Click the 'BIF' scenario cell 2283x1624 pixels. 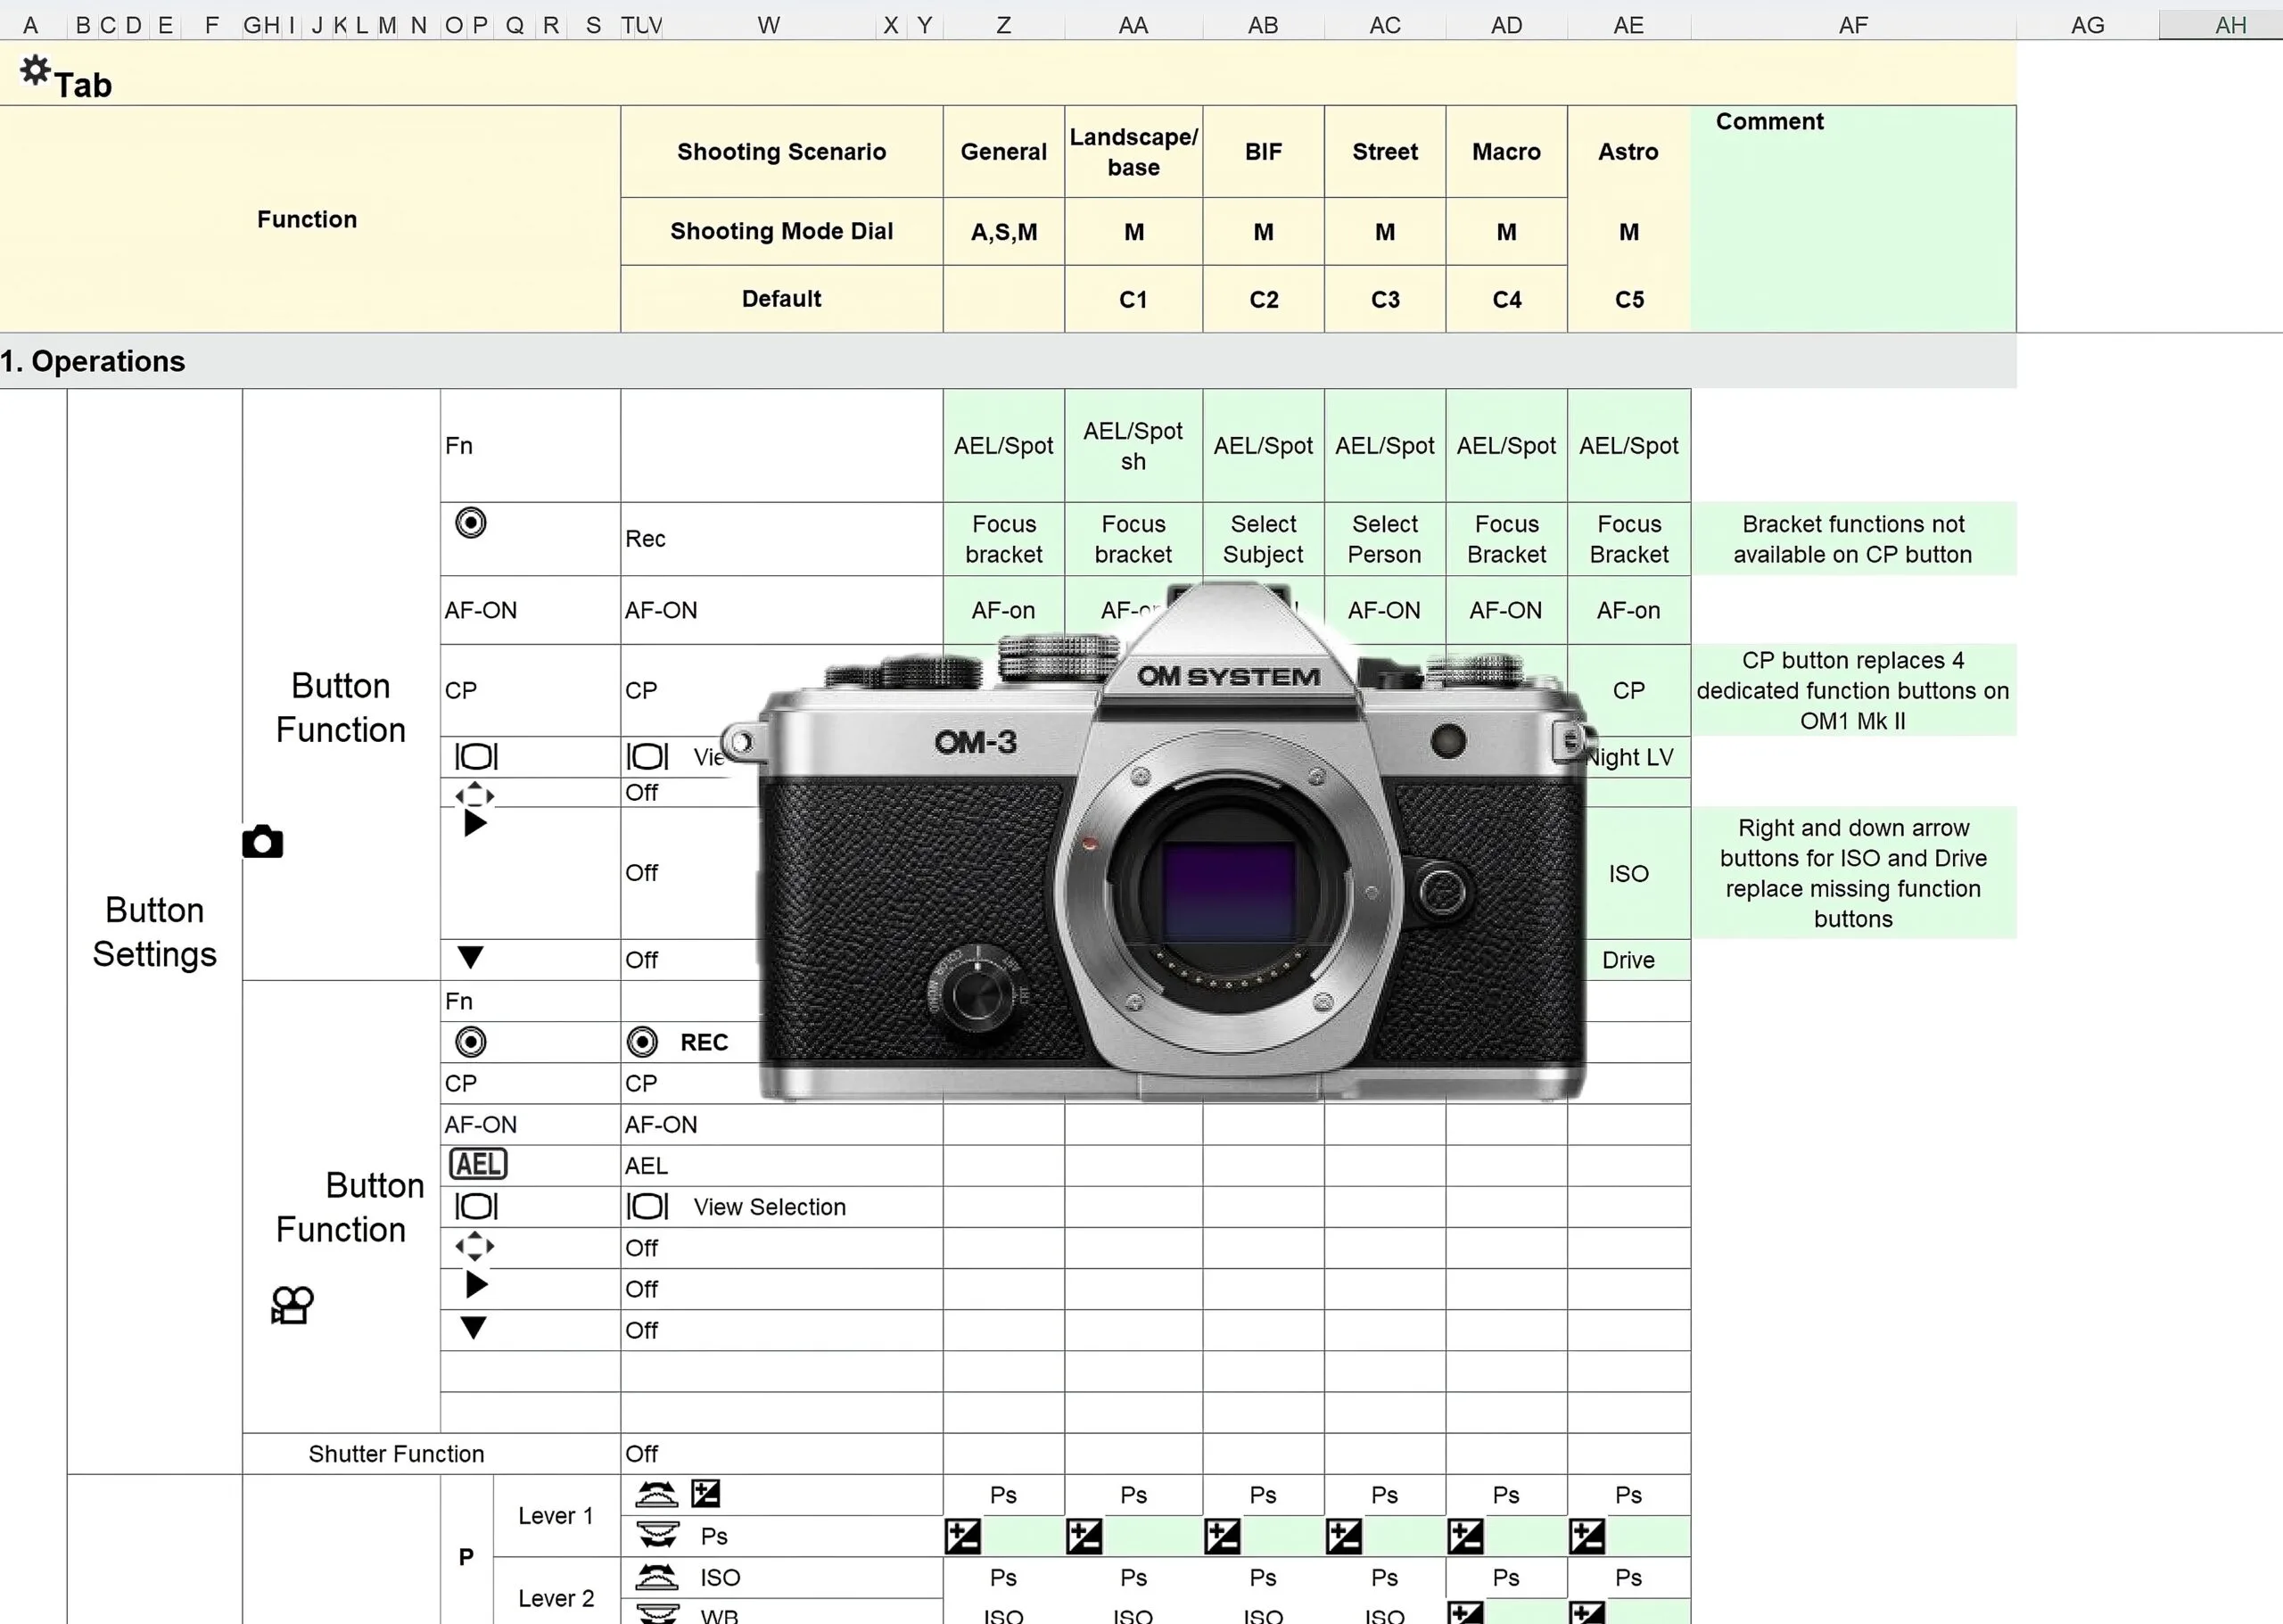[1264, 151]
